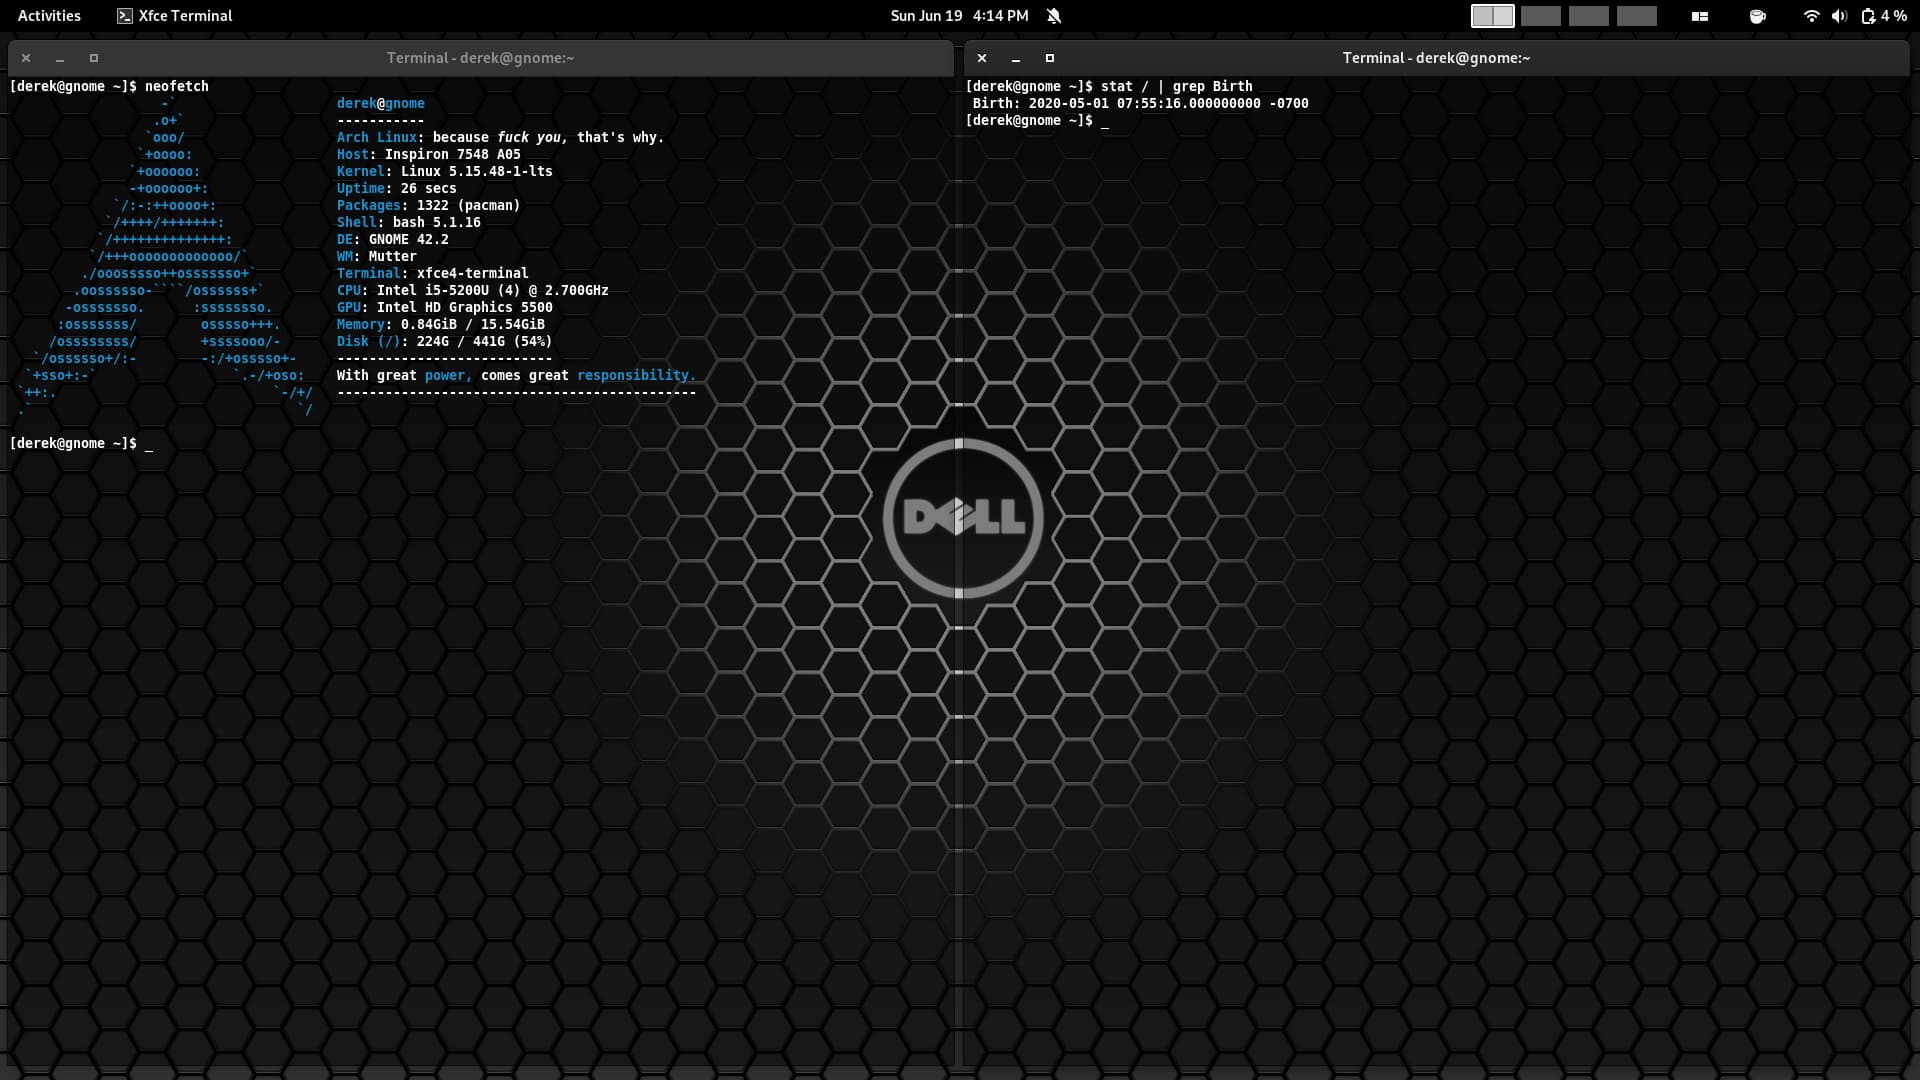1920x1080 pixels.
Task: Click the 'Shell: bash 5.1.16' line
Action: pyautogui.click(x=408, y=222)
